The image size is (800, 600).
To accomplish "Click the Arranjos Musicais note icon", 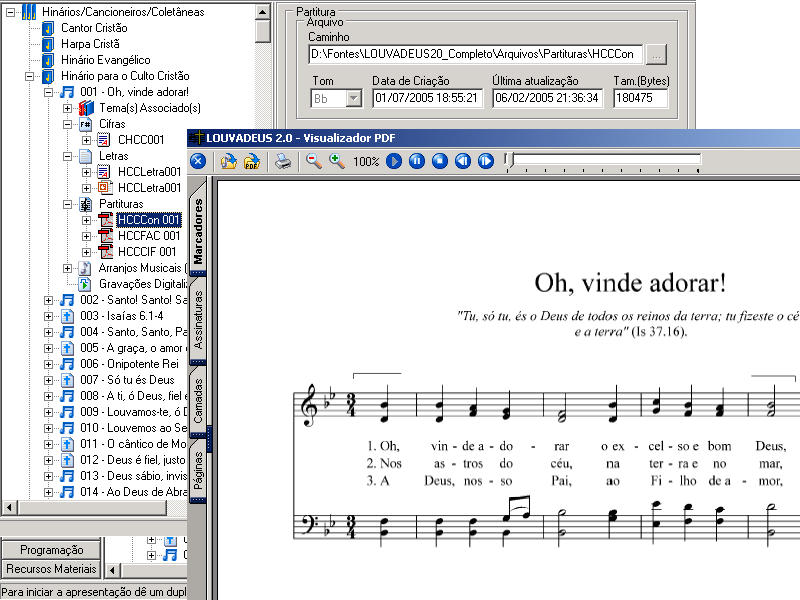I will tap(85, 268).
